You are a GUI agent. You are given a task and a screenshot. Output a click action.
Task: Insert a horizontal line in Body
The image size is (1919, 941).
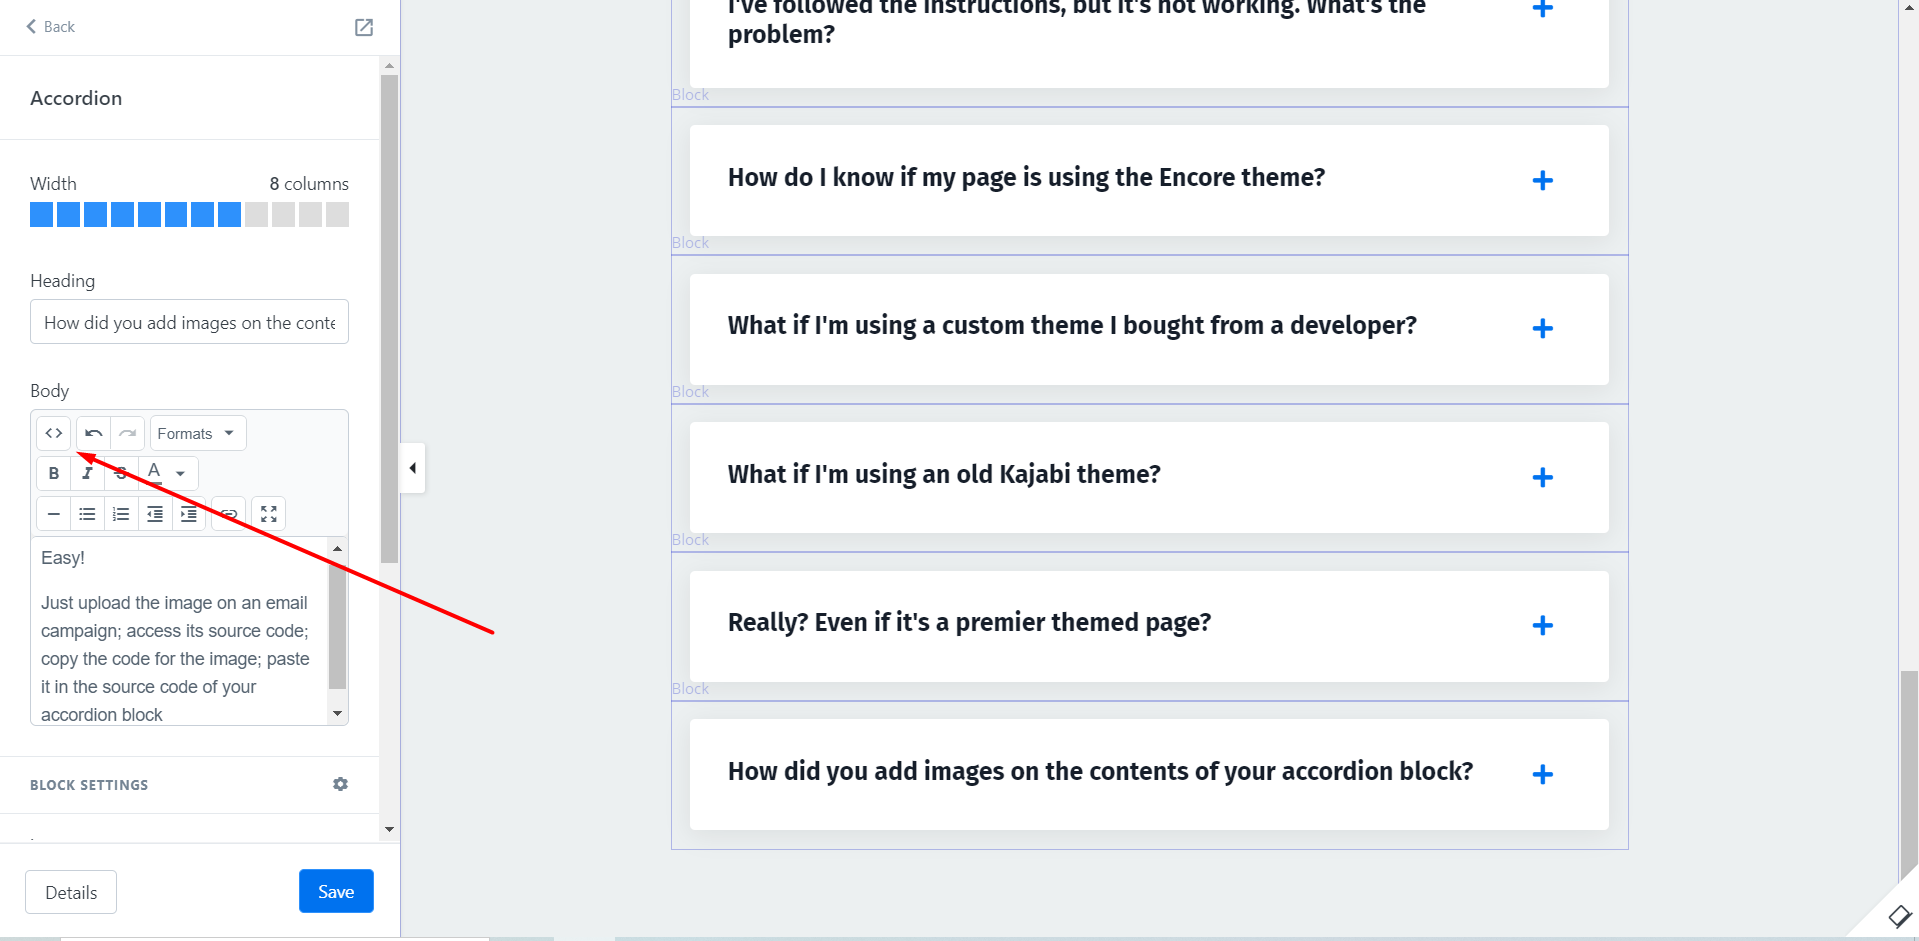(x=54, y=514)
